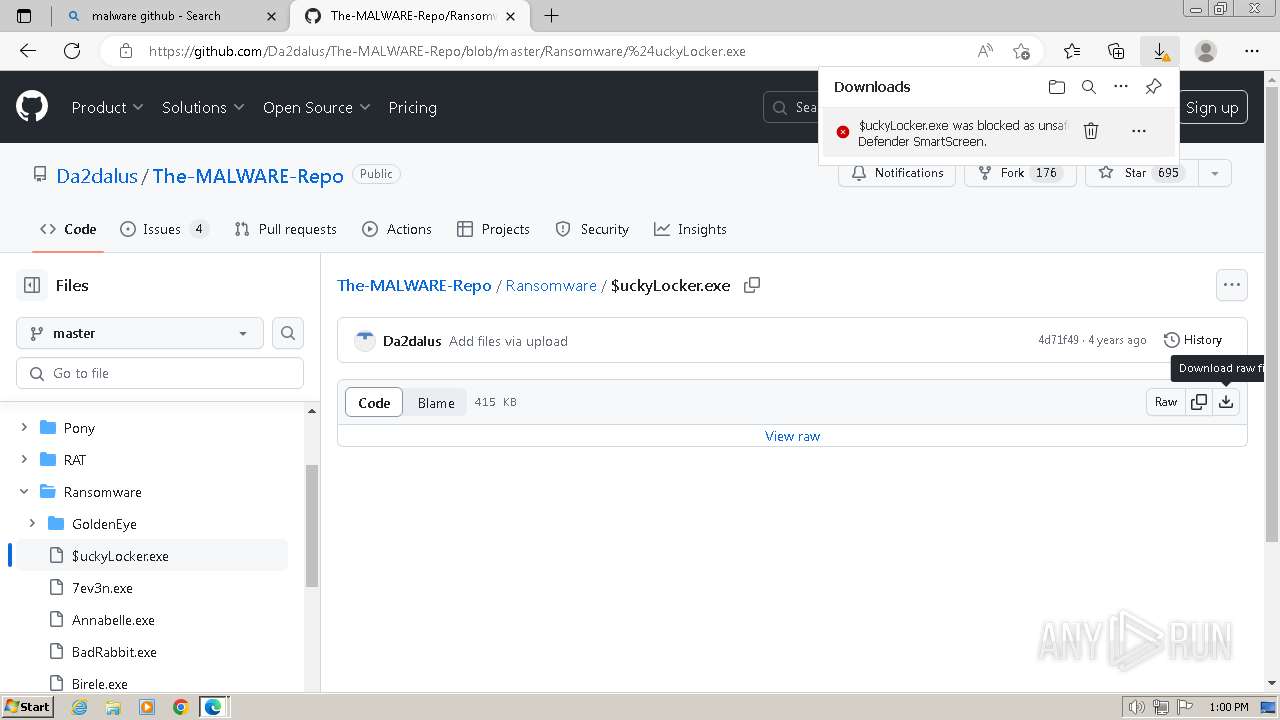
Task: Click the Read aloud icon in address bar
Action: 985,51
